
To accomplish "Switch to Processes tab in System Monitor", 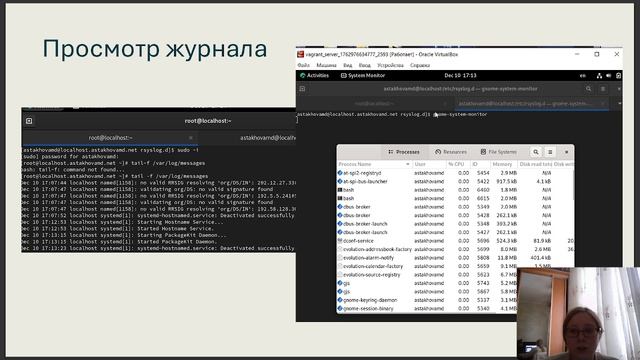I will (x=404, y=152).
